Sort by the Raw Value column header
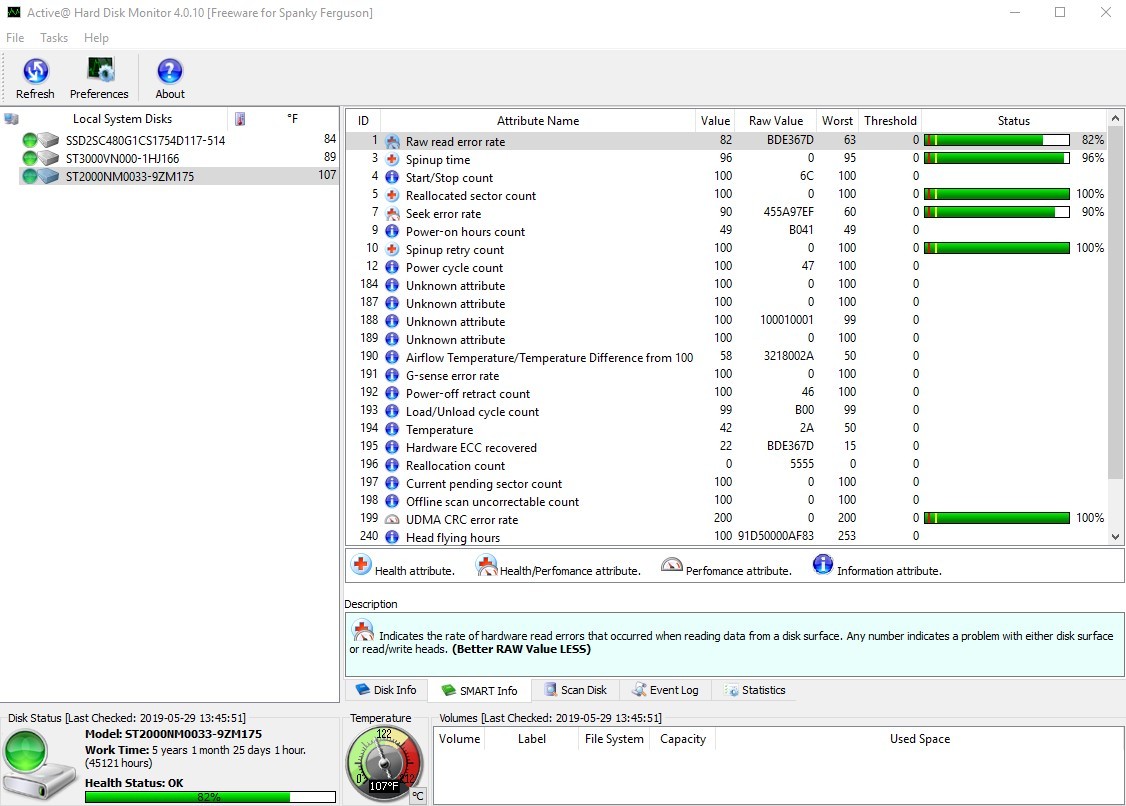1126x806 pixels. [x=775, y=121]
